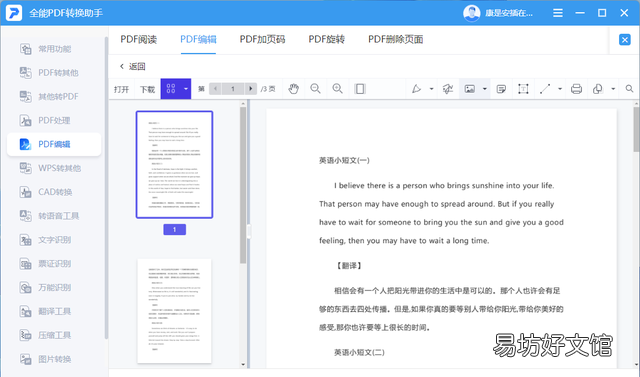This screenshot has height=377, width=640.
Task: Switch to the PDF旋转 tab
Action: coord(327,39)
